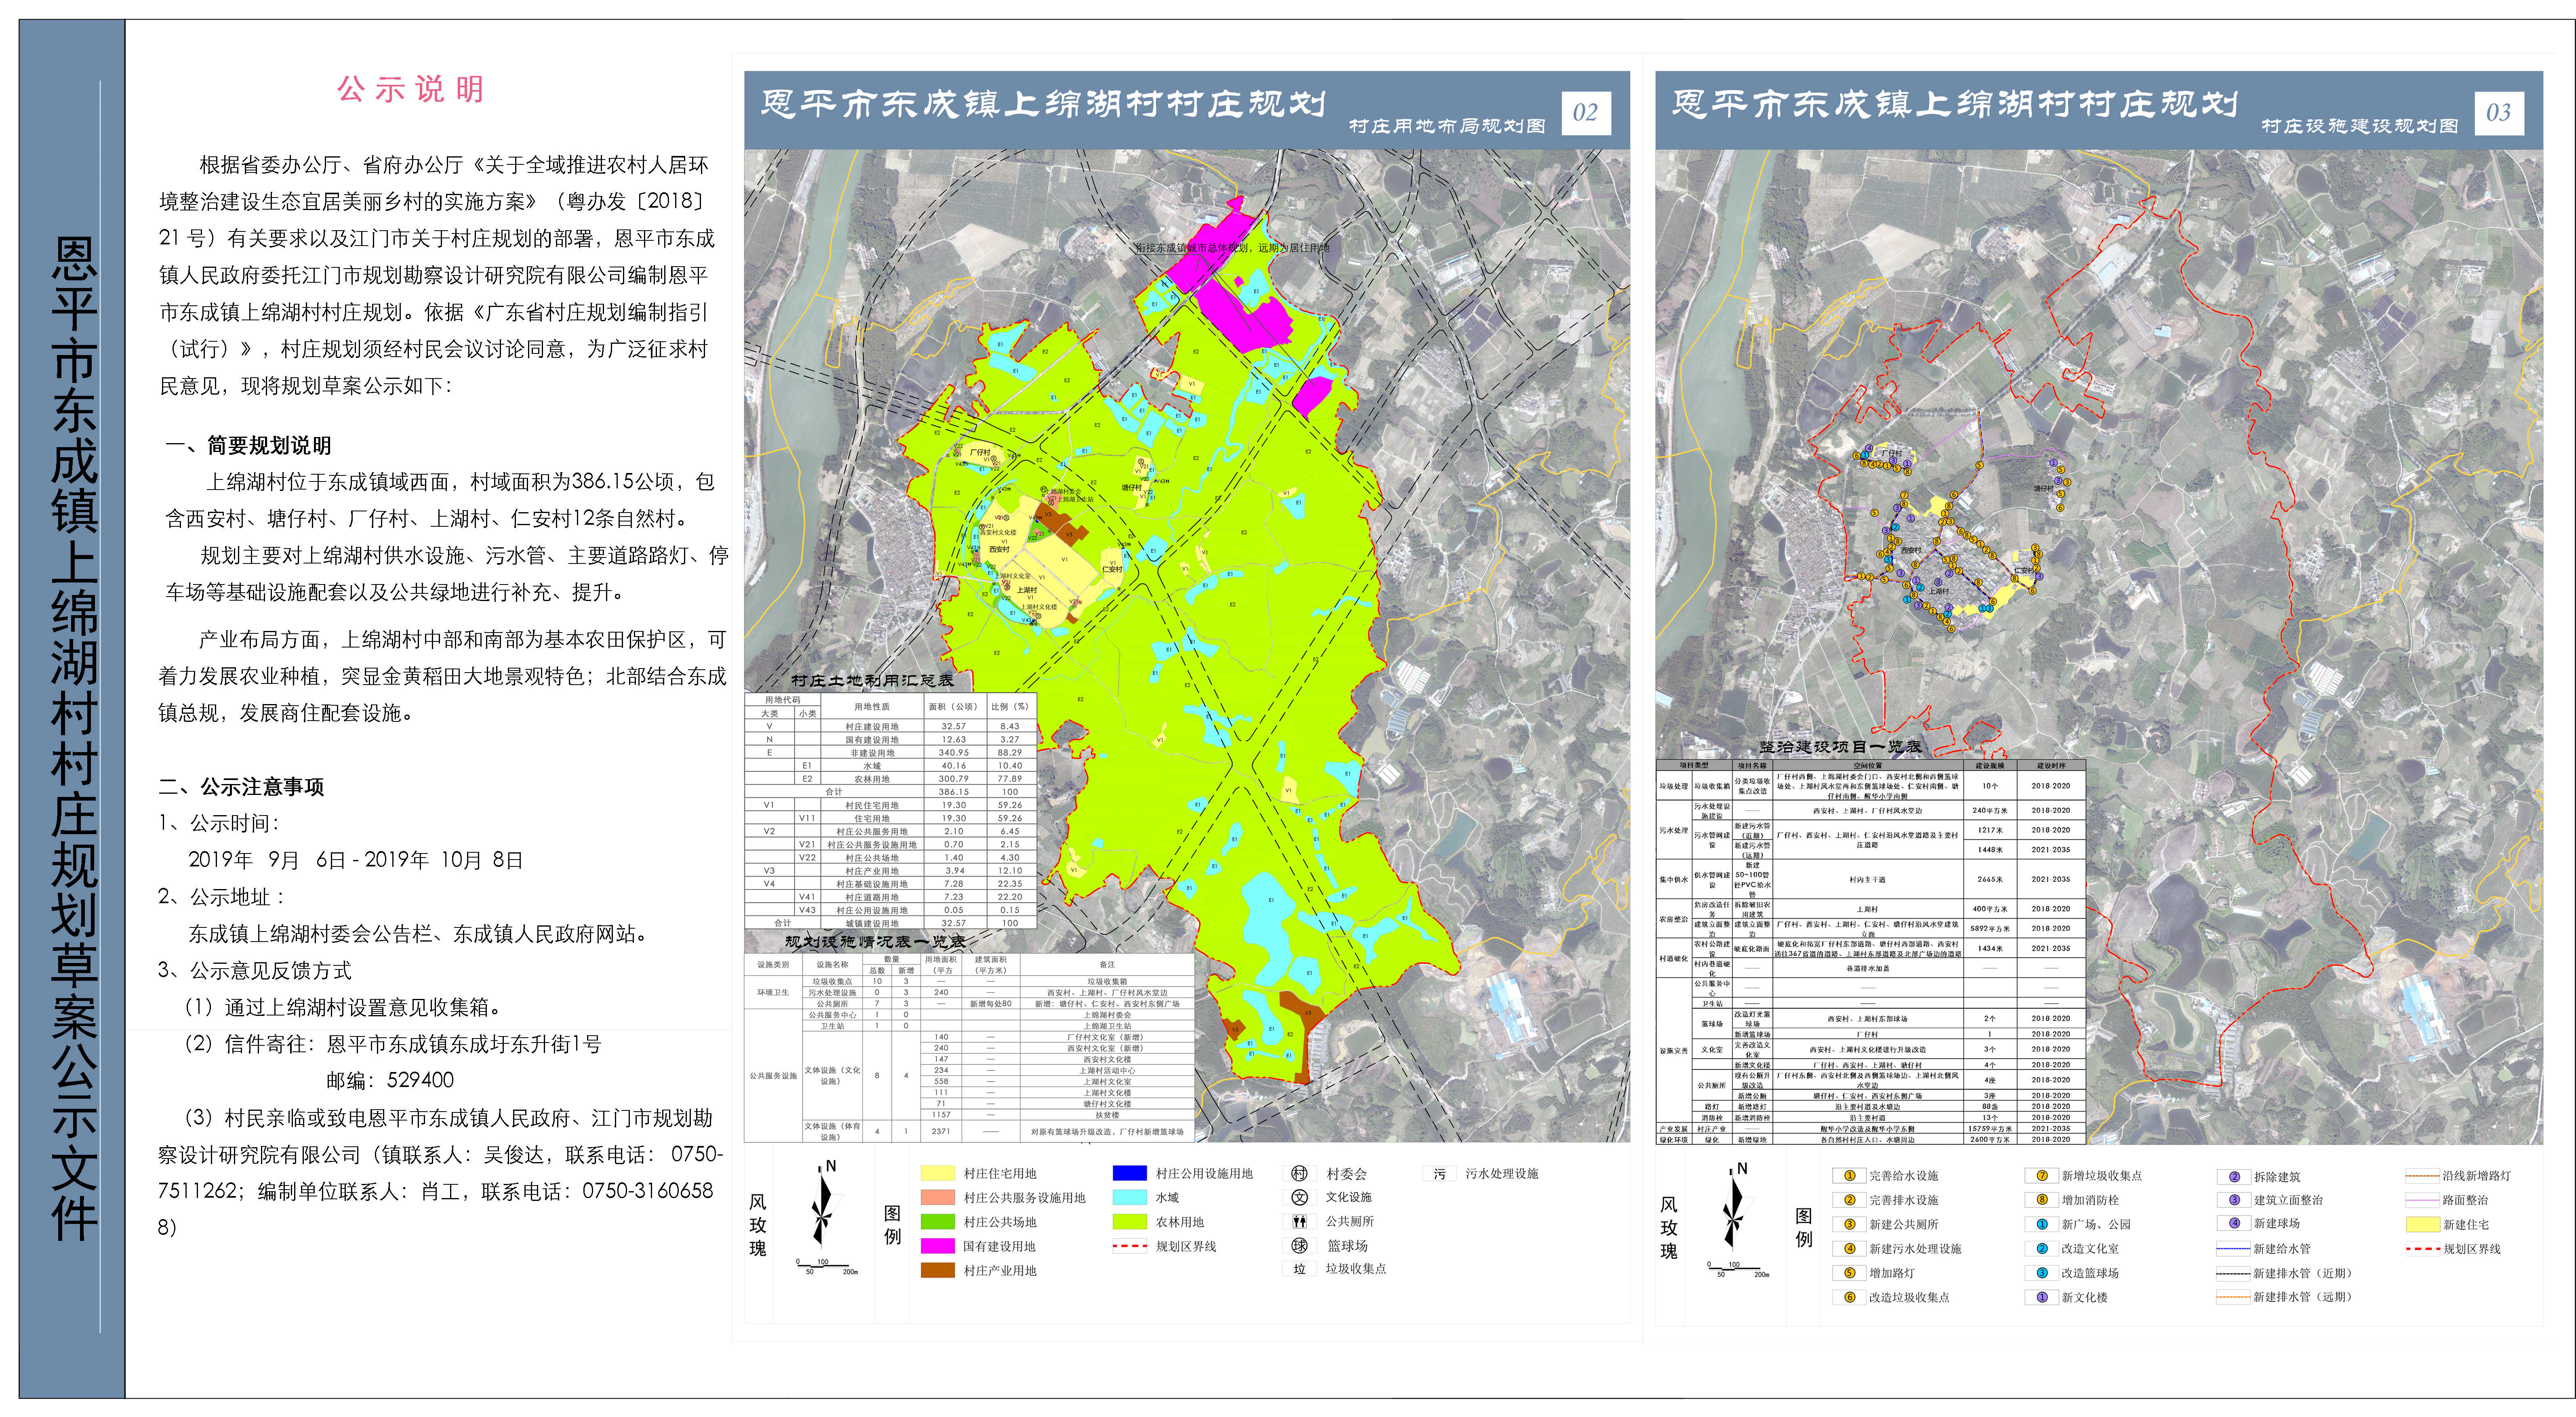Image resolution: width=2576 pixels, height=1417 pixels.
Task: Click legend marker 5 增加路灯
Action: (1849, 1273)
